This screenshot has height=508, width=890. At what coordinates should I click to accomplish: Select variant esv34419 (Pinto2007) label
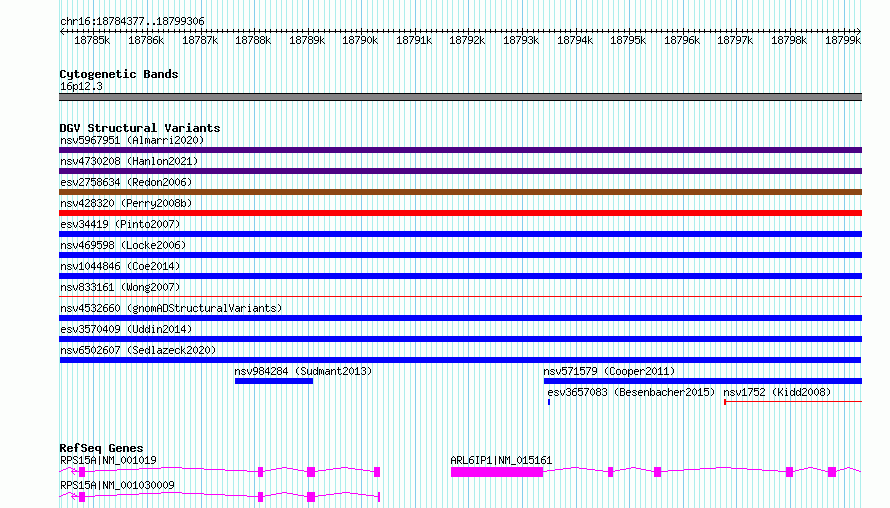click(120, 224)
